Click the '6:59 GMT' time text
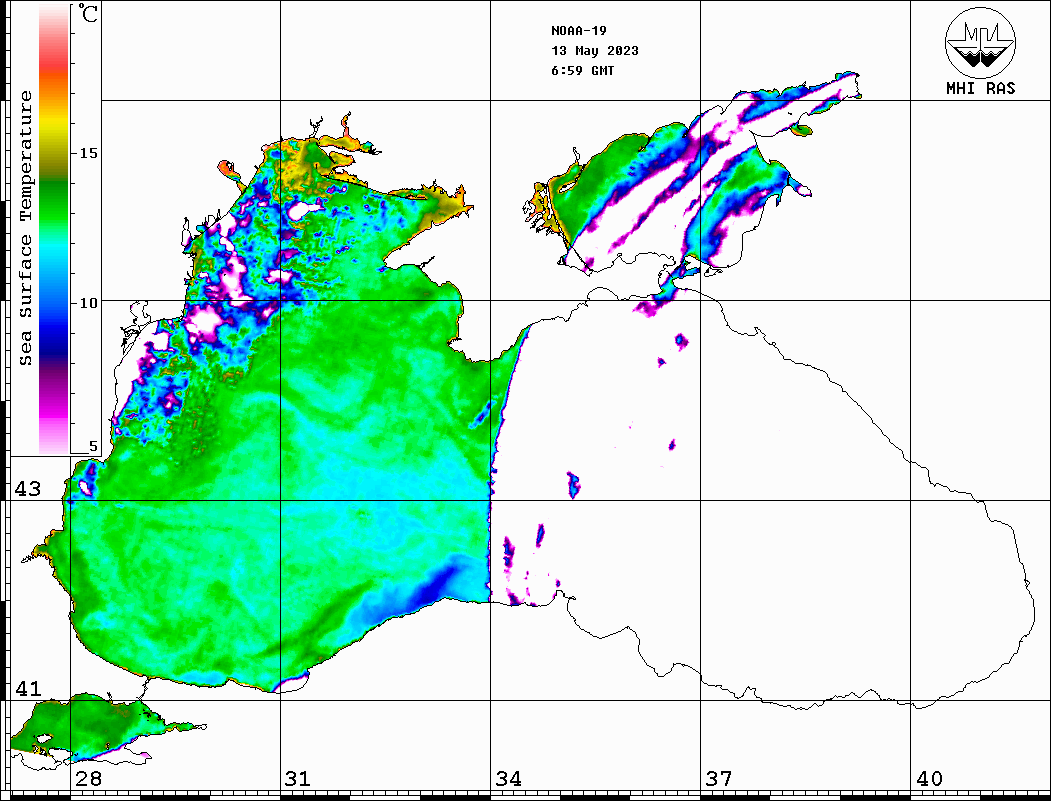1051x801 pixels. (582, 71)
